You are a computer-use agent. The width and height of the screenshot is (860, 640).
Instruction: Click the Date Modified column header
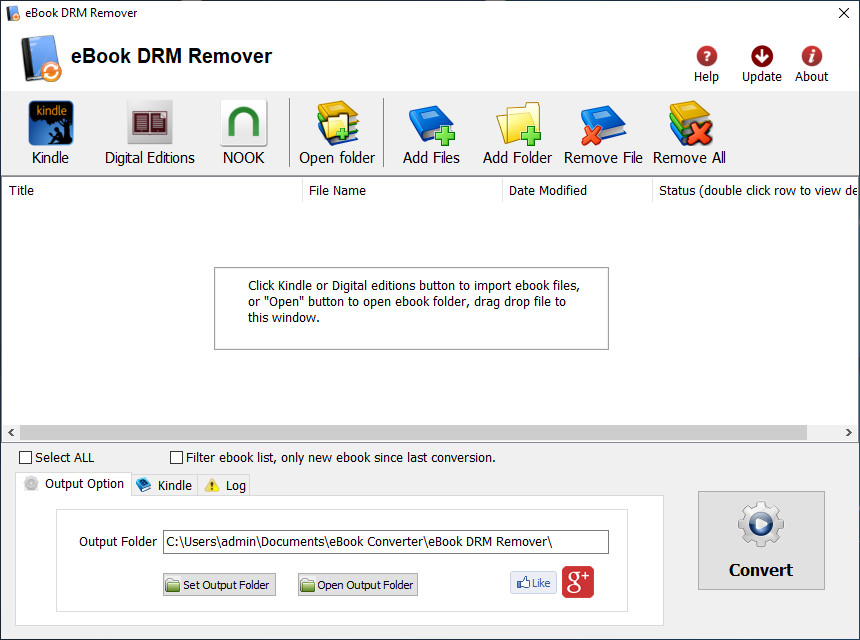tap(577, 190)
